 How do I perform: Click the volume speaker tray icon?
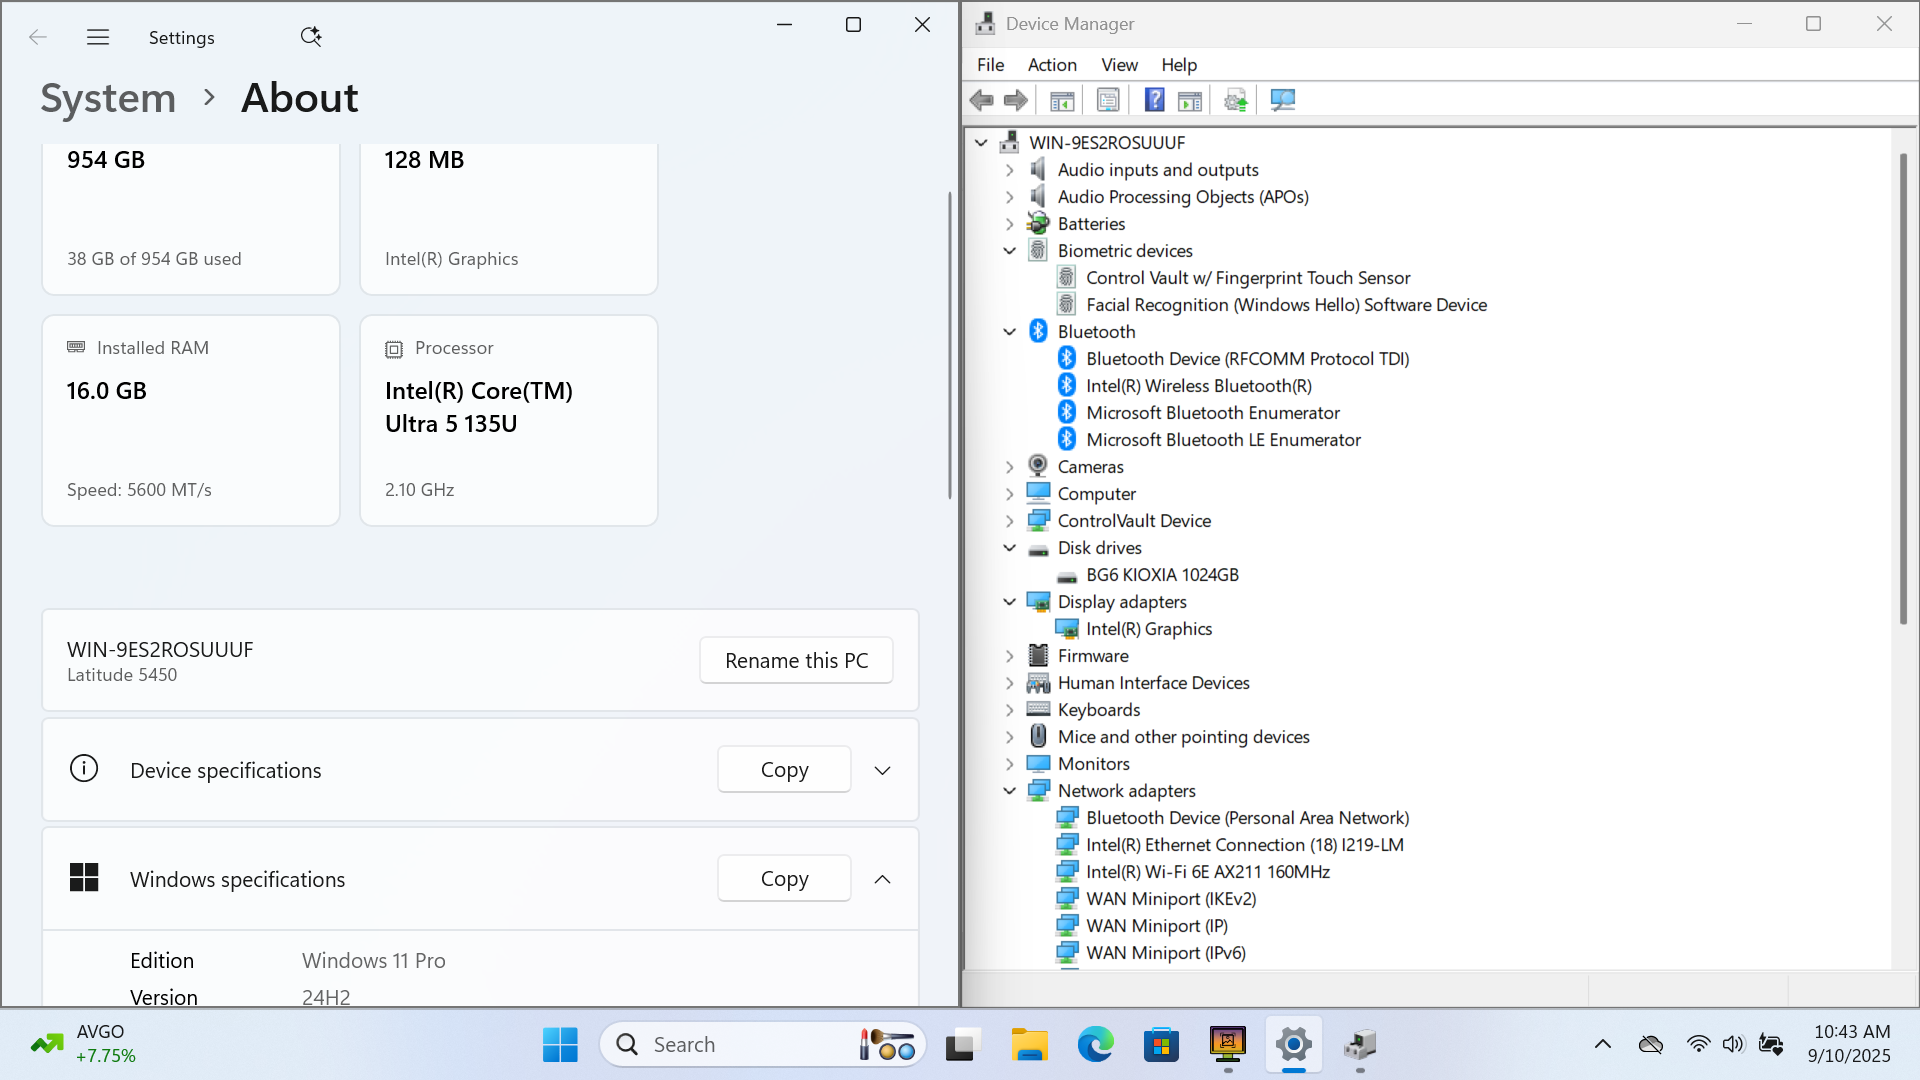click(x=1733, y=1045)
